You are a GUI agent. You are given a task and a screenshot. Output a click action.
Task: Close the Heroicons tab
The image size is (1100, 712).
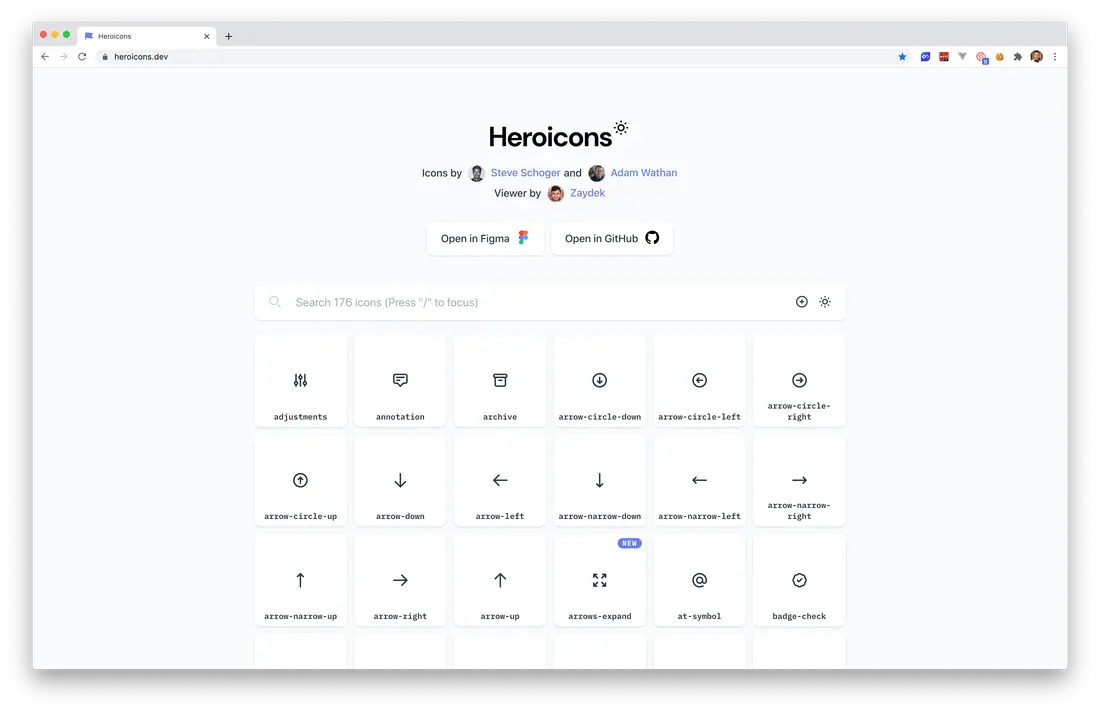(206, 36)
